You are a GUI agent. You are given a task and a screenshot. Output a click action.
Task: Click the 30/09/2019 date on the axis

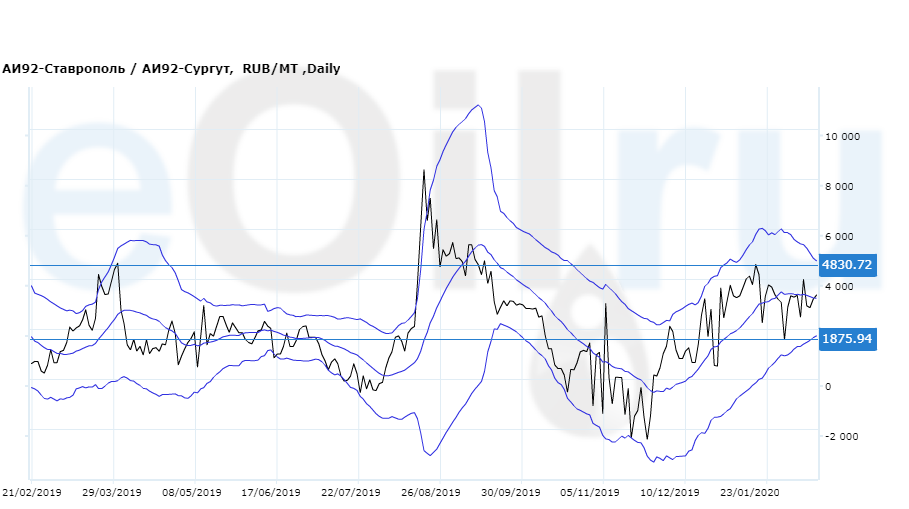click(509, 493)
